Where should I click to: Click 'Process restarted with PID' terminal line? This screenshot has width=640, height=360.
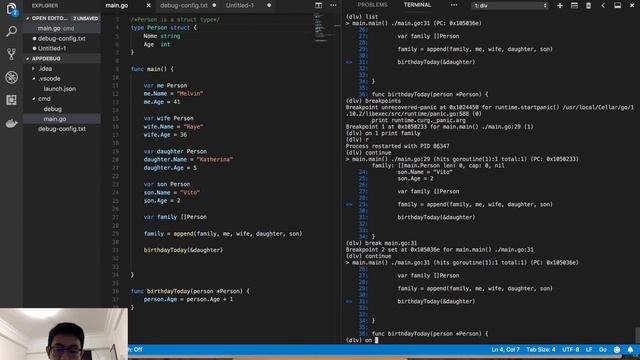click(397, 146)
